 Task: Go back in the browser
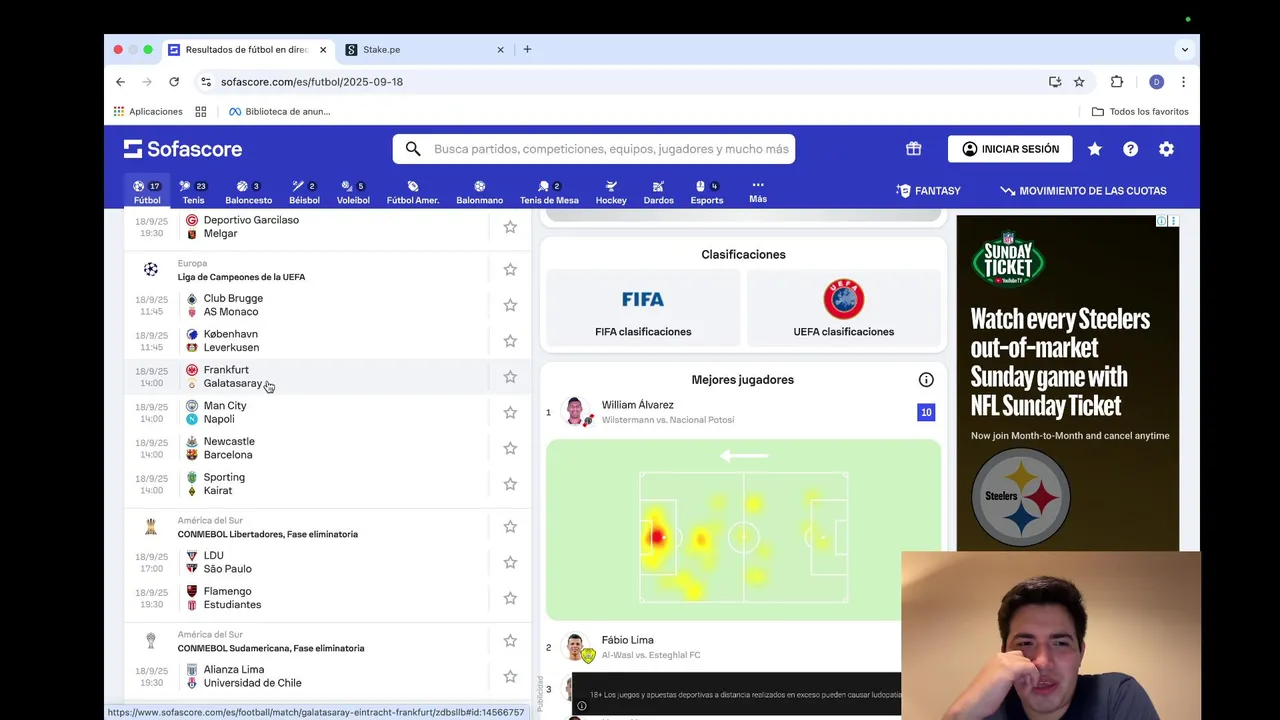(120, 82)
